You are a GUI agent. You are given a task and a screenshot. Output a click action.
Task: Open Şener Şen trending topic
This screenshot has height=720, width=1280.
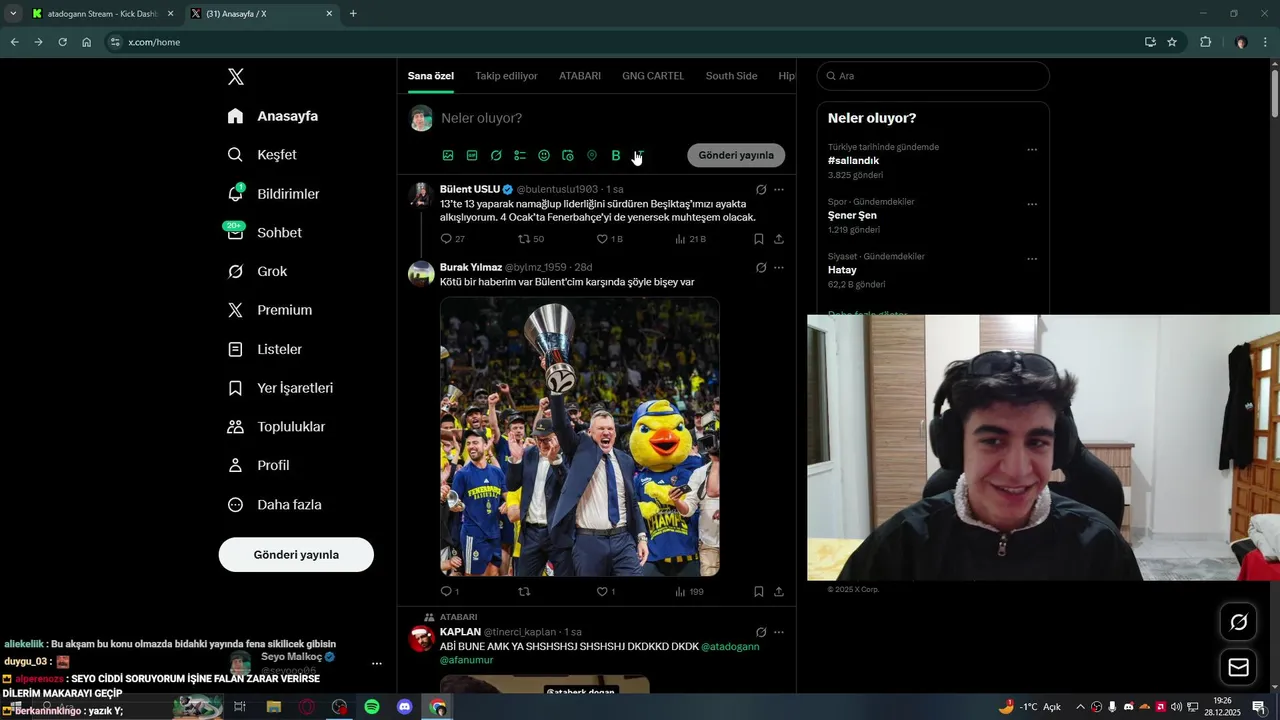coord(852,215)
